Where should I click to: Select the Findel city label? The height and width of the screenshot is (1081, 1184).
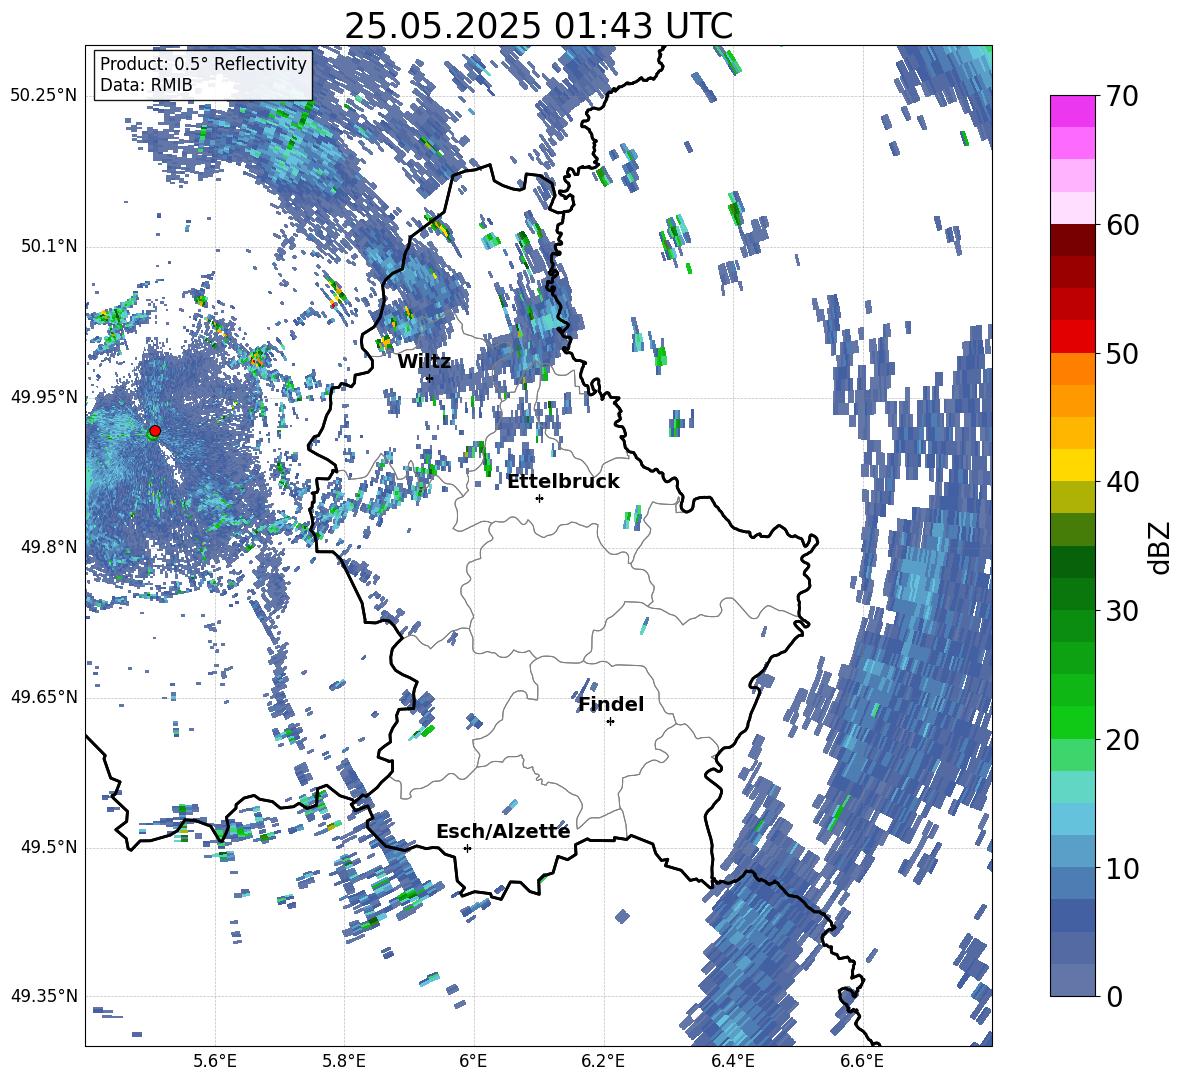coord(611,704)
